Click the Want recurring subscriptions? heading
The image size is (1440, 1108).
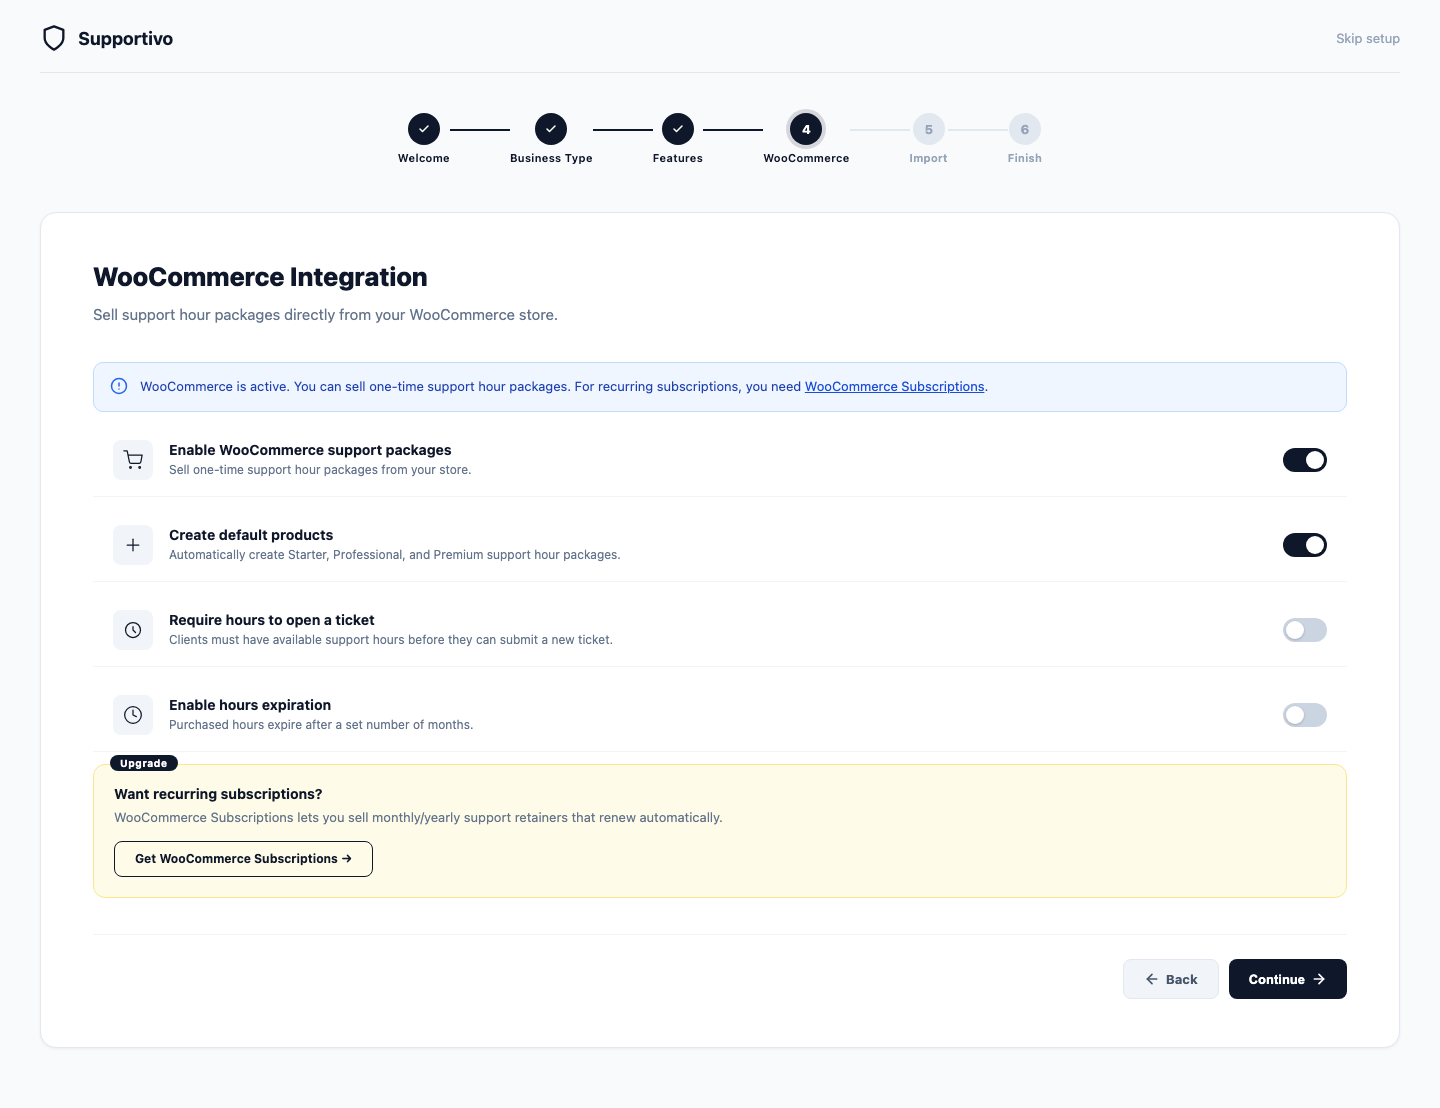click(x=218, y=794)
